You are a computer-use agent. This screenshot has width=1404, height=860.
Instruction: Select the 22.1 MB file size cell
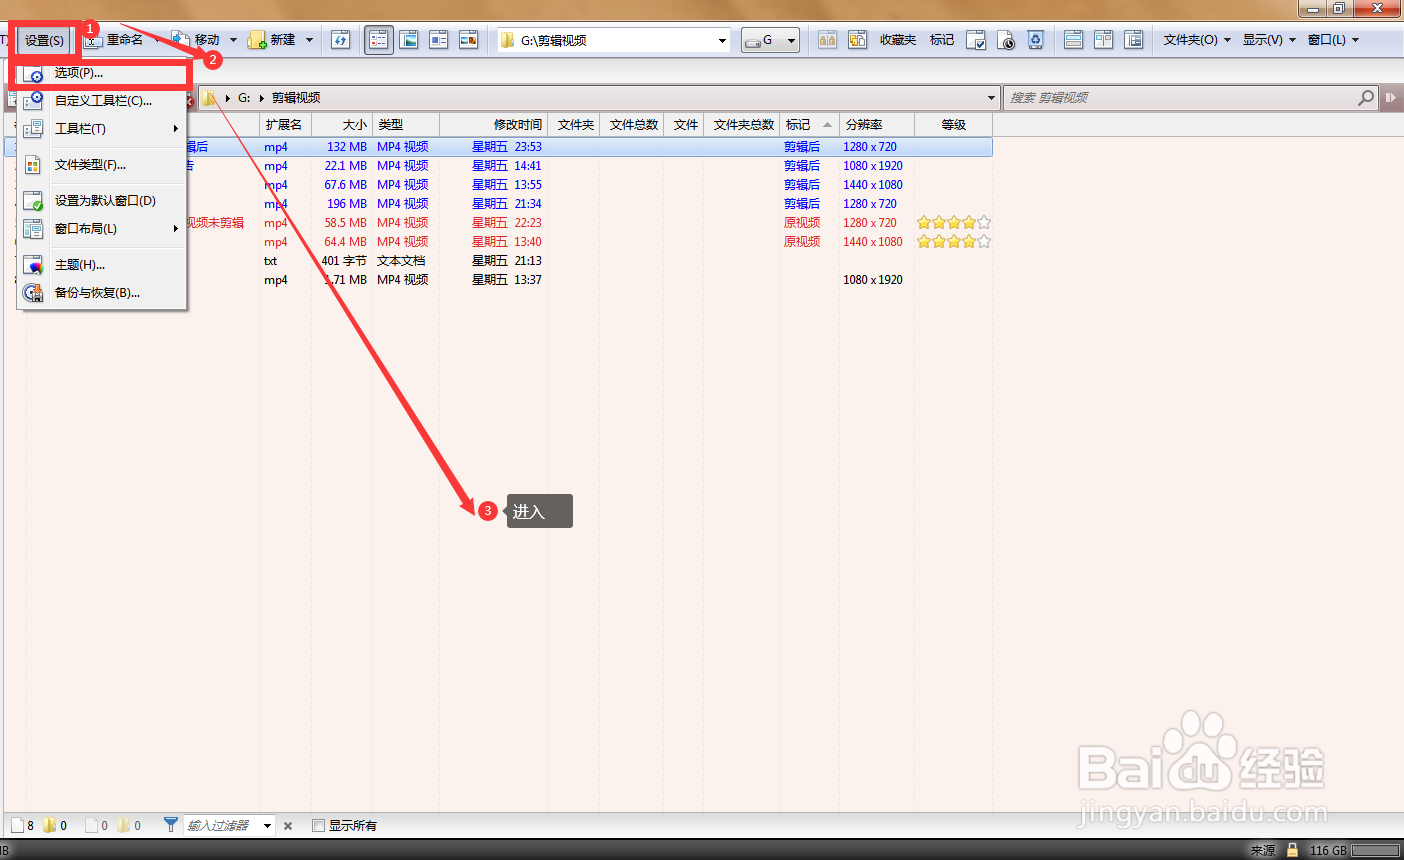click(x=346, y=166)
